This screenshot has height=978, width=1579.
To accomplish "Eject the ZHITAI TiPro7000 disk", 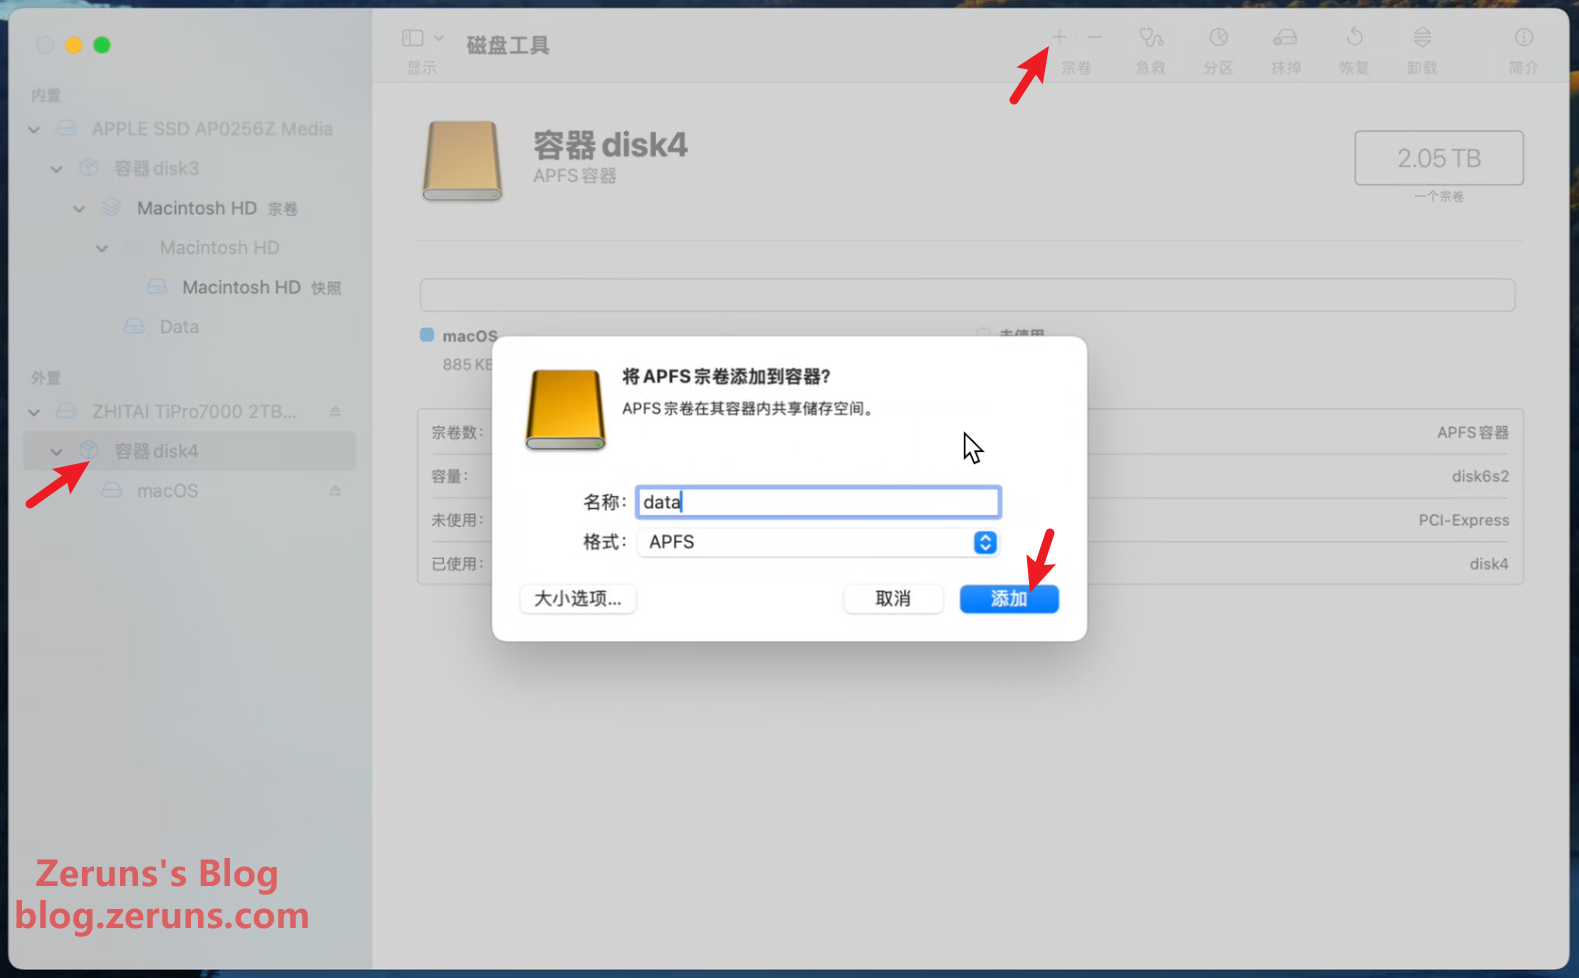I will click(335, 412).
